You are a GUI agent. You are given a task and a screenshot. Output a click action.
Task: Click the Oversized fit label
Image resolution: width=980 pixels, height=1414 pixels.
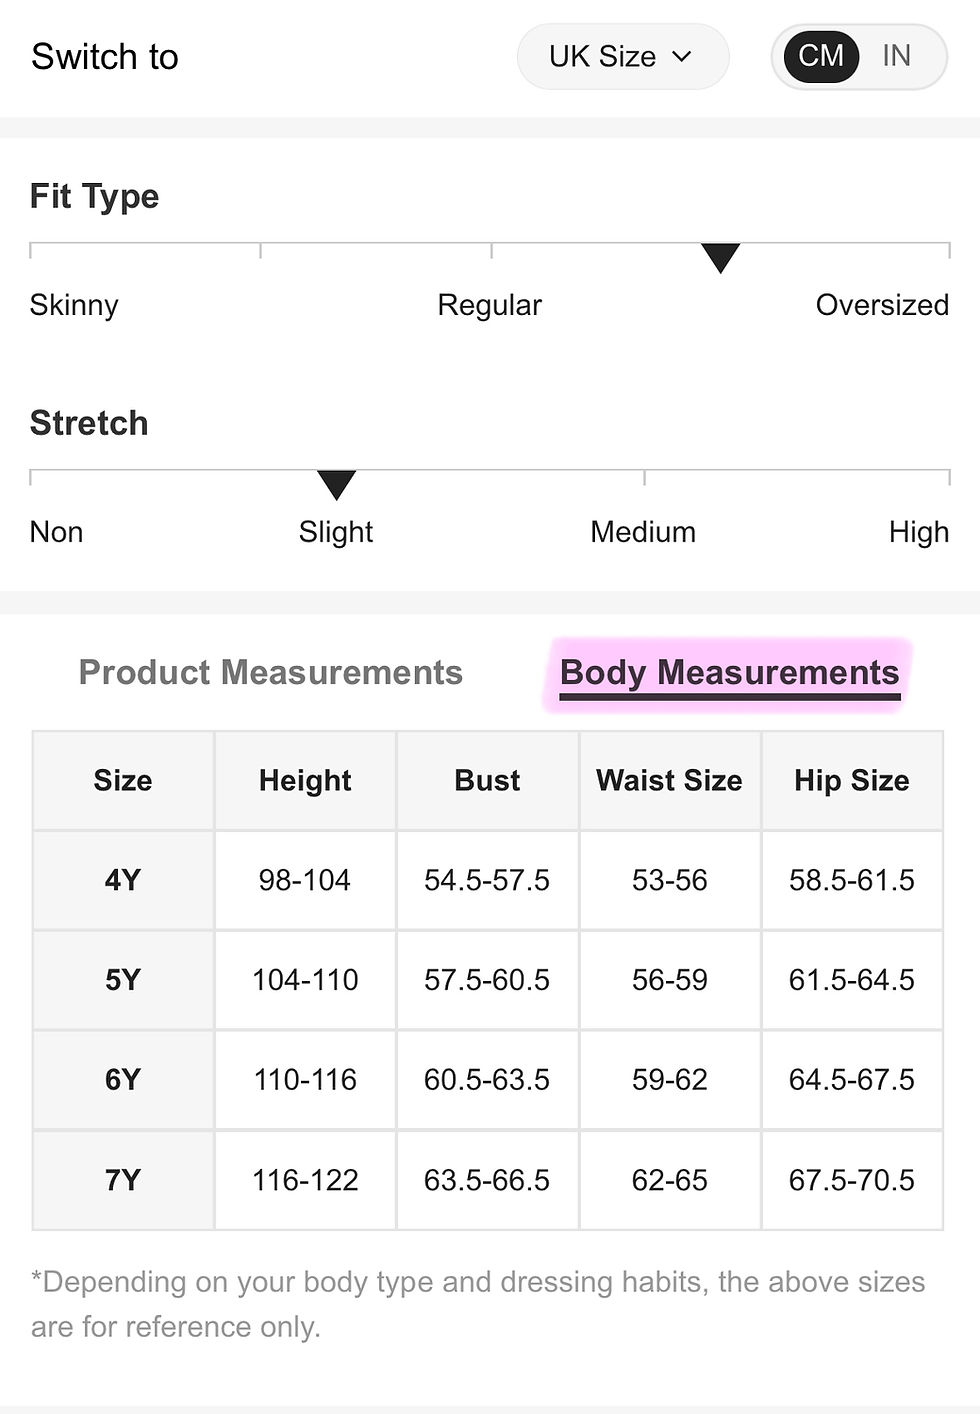[x=882, y=305]
